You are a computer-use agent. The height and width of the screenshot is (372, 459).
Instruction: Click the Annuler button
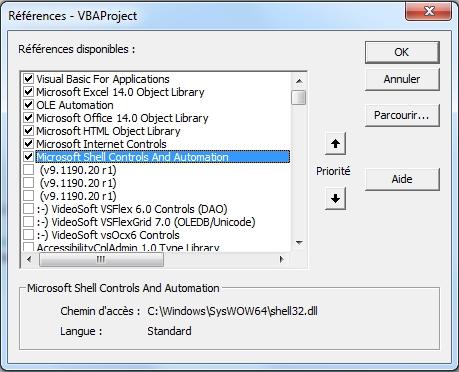(x=402, y=79)
